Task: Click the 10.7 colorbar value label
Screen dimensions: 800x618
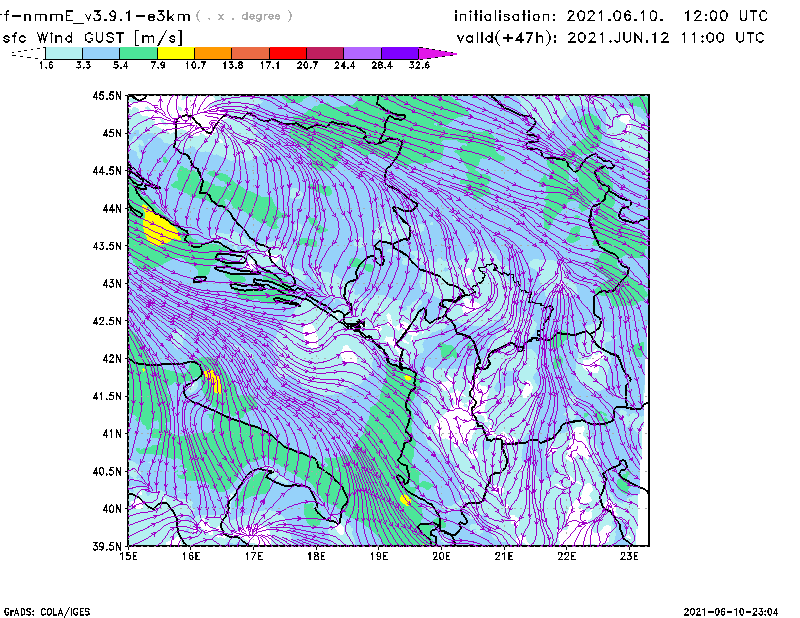Action: tap(195, 65)
